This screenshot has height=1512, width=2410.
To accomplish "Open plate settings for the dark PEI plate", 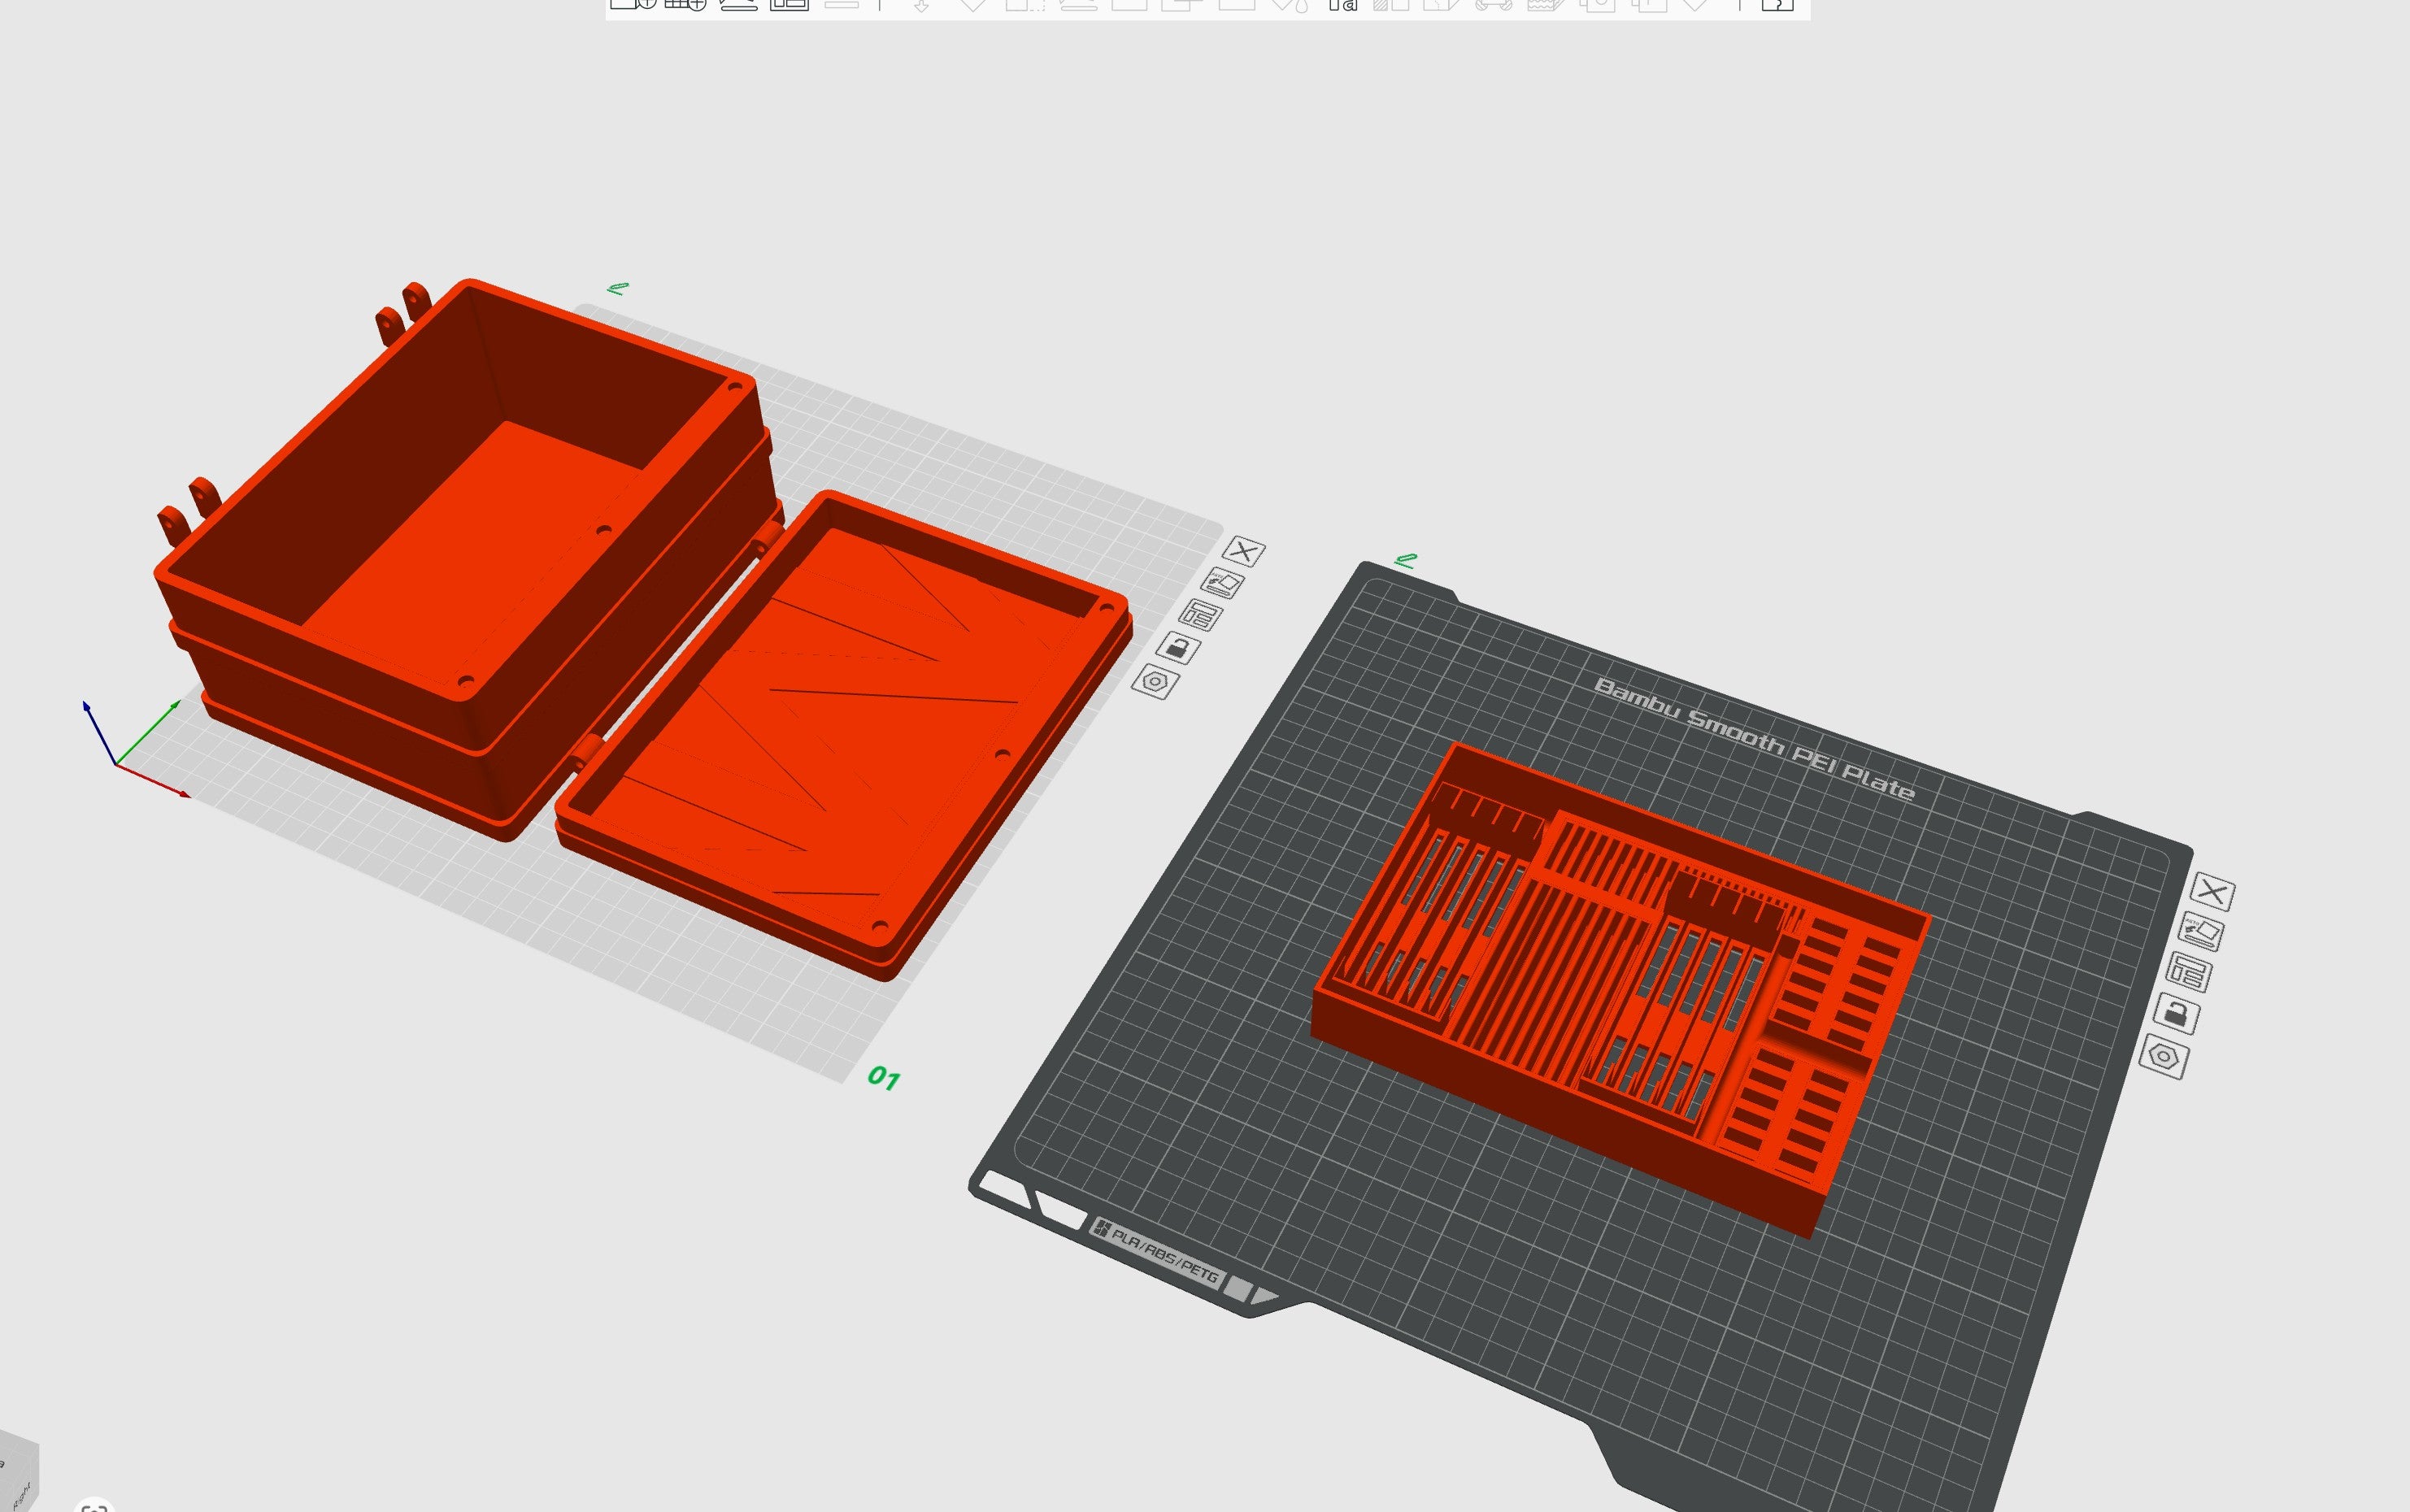I will point(2163,1057).
